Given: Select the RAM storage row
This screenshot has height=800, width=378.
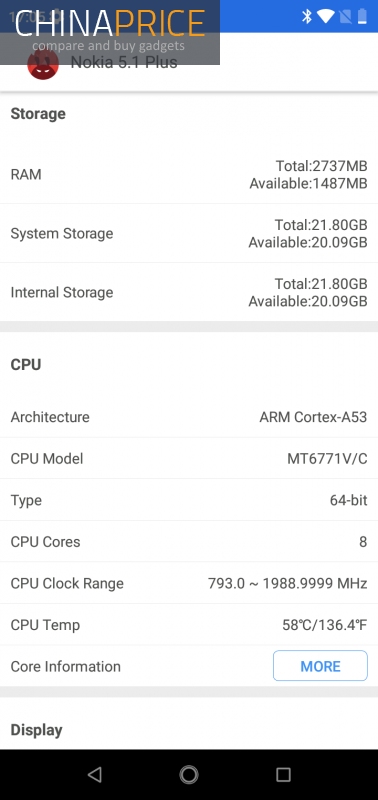Looking at the screenshot, I should click(x=189, y=174).
